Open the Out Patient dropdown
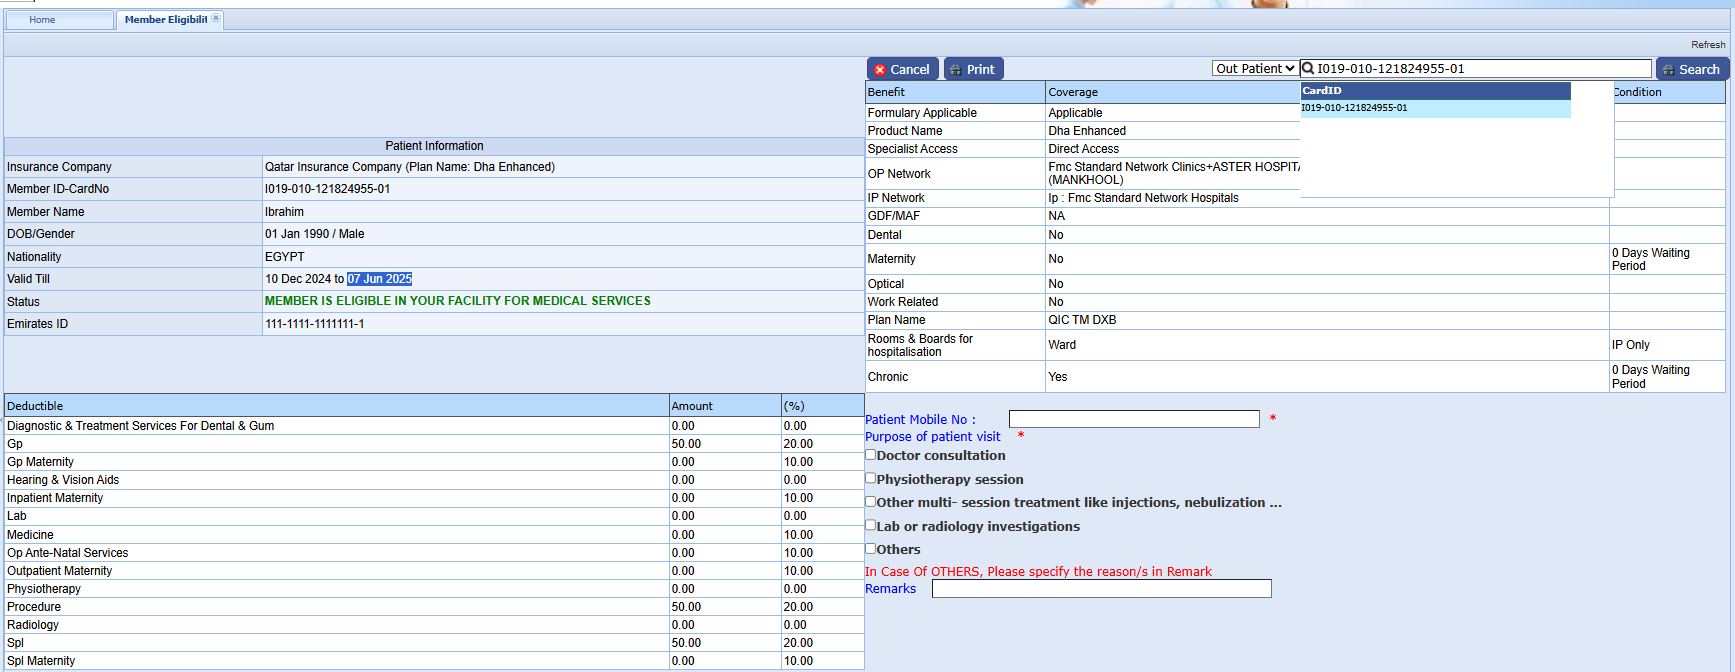Viewport: 1735px width, 672px height. [x=1255, y=69]
